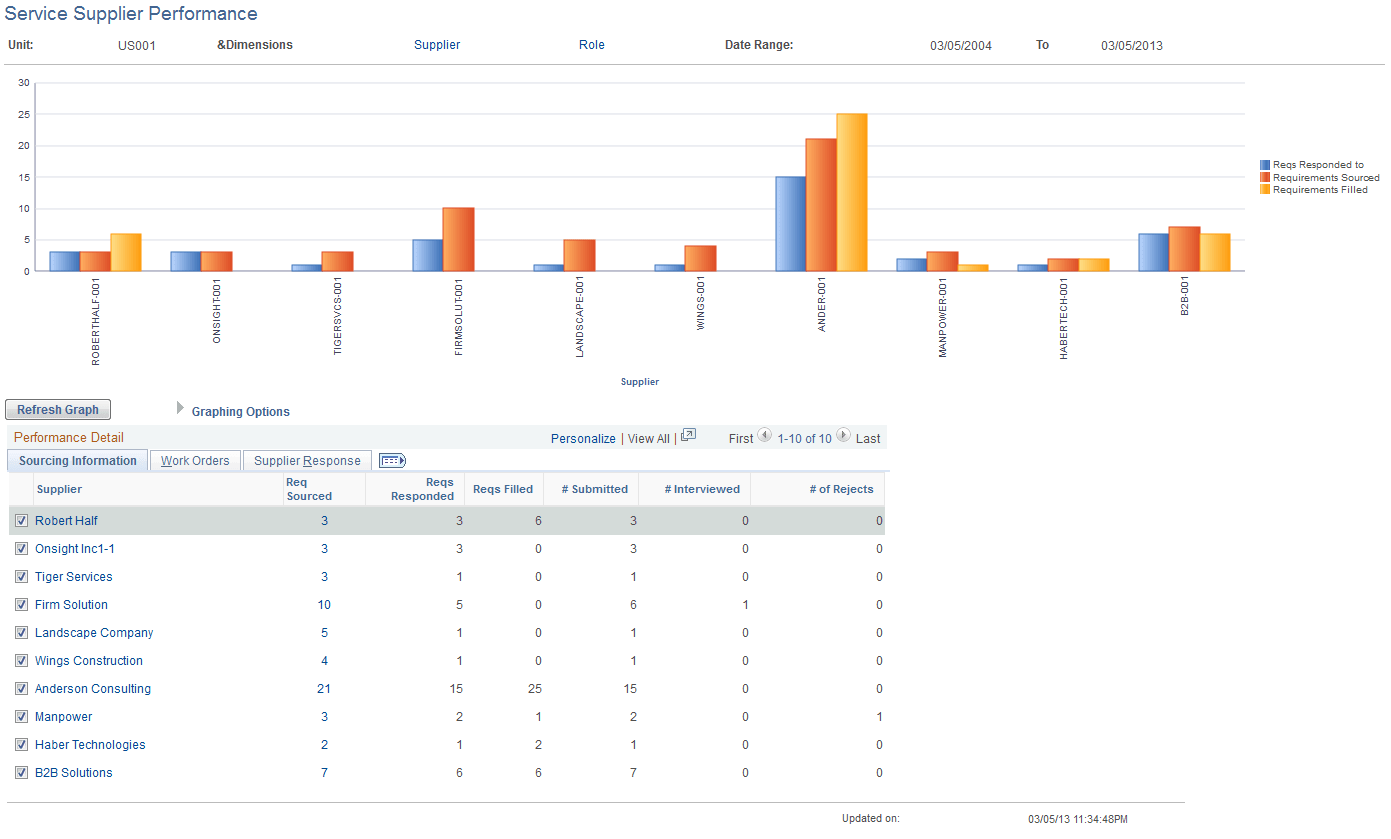The width and height of the screenshot is (1391, 839).
Task: Select the Sourcing Information tab
Action: click(77, 460)
